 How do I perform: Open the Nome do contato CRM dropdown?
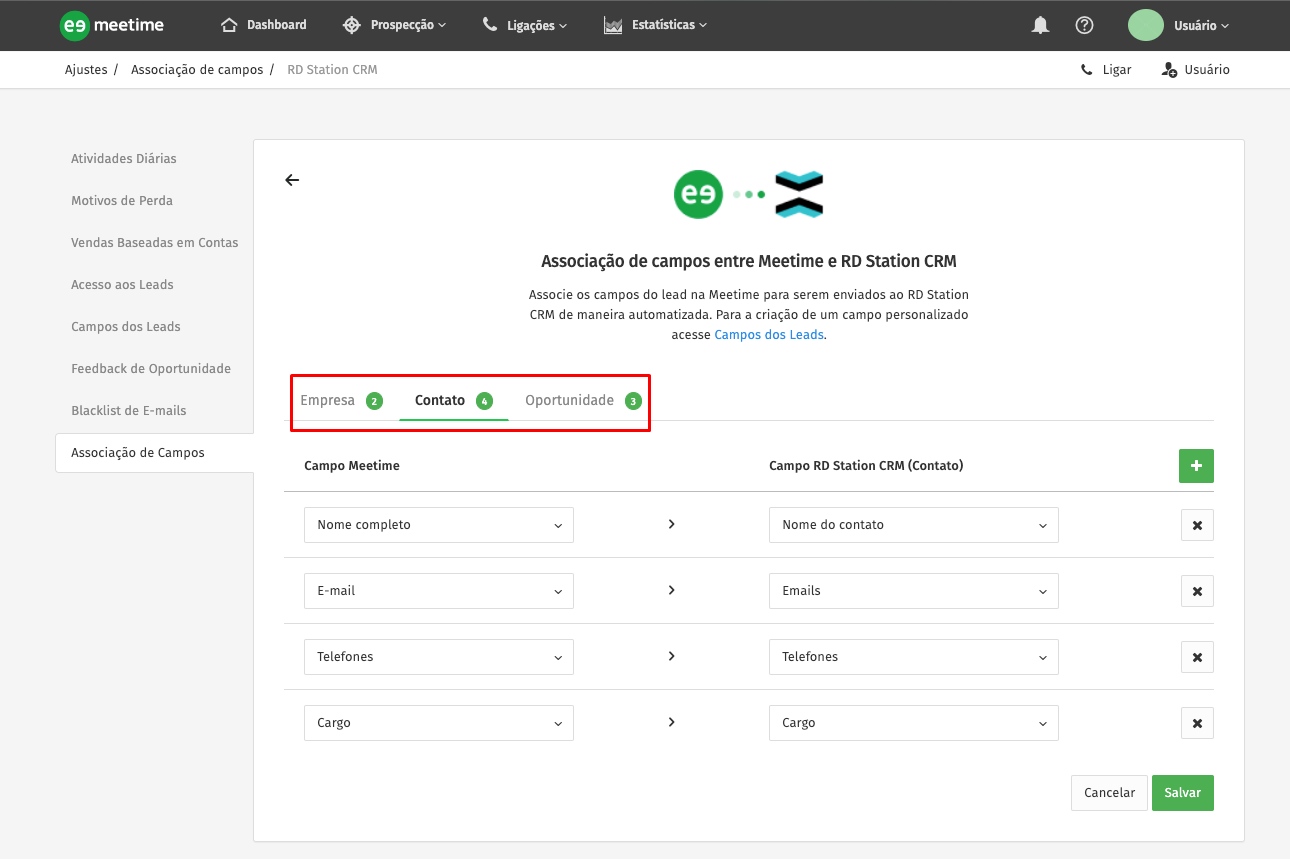[914, 525]
